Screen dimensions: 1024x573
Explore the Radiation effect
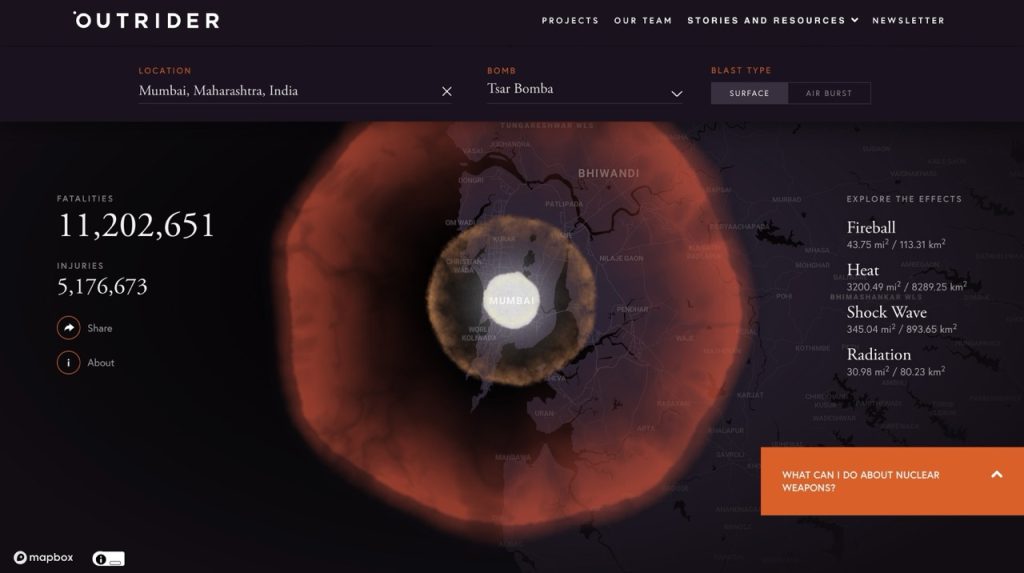(878, 355)
